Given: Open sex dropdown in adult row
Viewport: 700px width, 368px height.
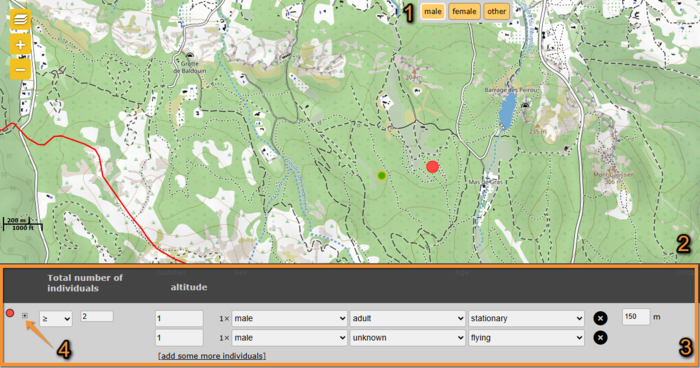Looking at the screenshot, I should click(x=289, y=318).
